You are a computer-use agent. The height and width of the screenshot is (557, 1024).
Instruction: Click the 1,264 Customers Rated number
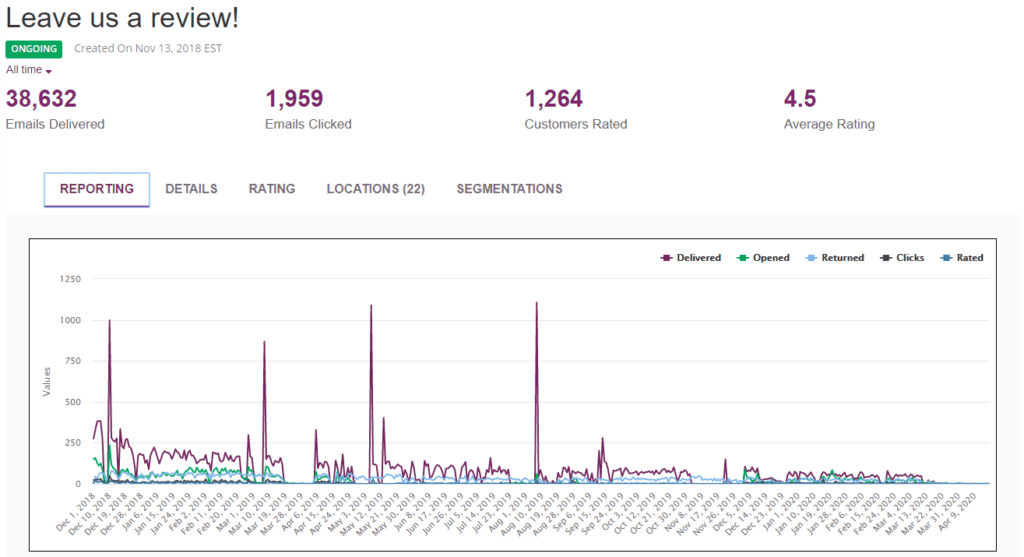[554, 99]
